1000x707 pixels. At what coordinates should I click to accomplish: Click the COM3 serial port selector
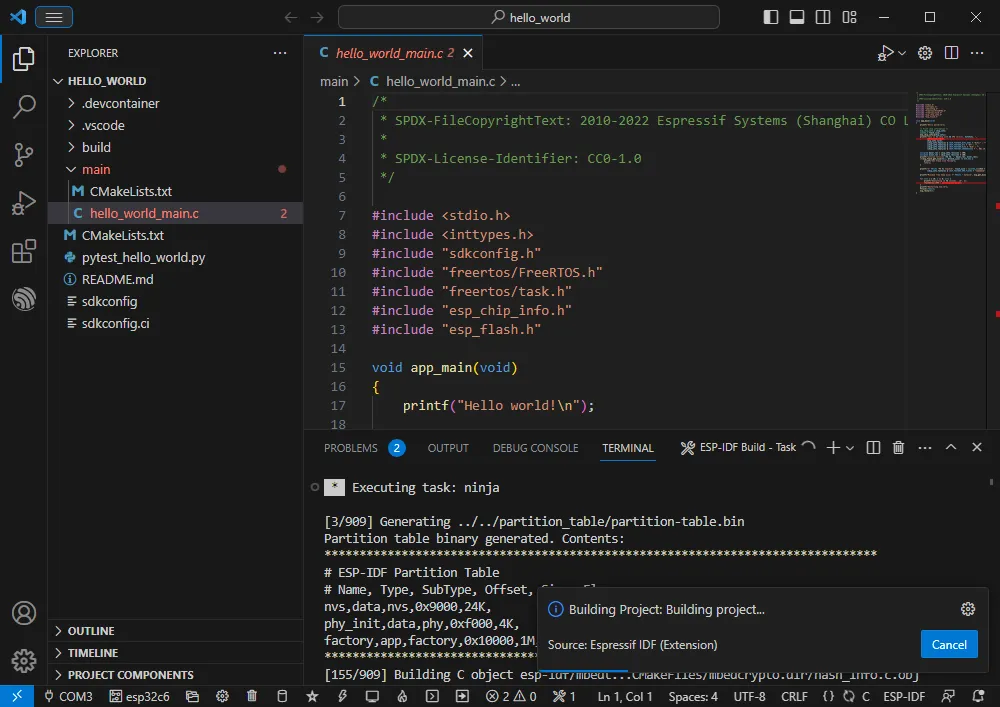[x=68, y=696]
